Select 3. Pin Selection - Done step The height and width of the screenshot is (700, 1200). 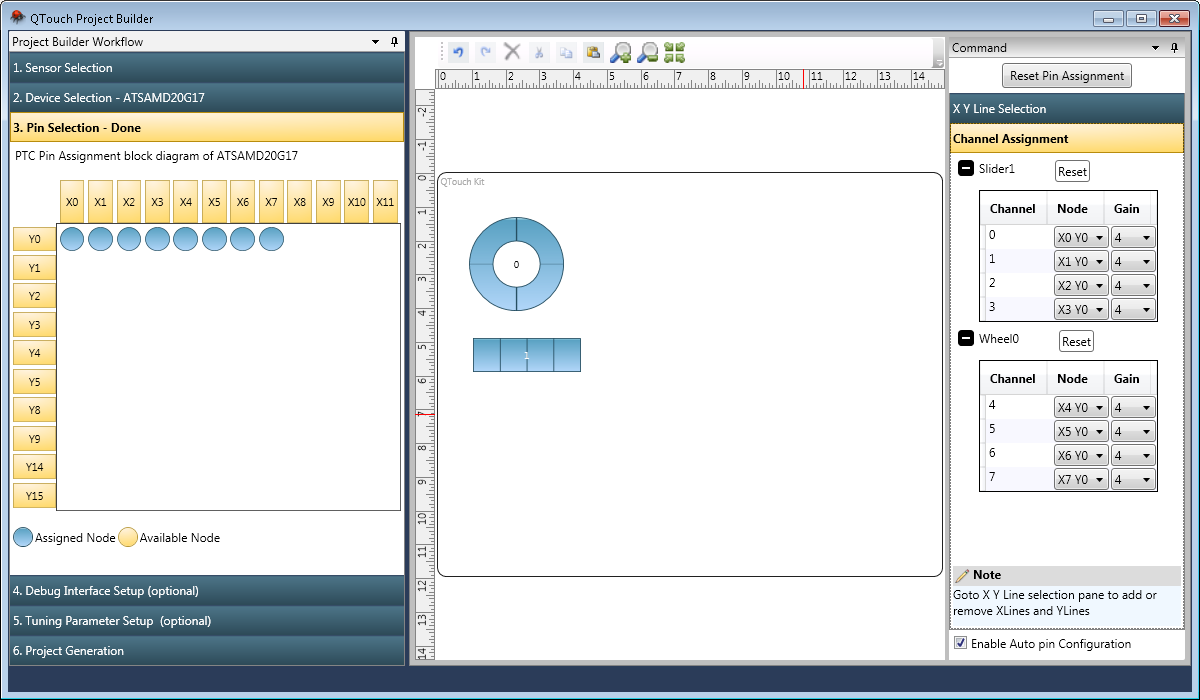coord(206,128)
